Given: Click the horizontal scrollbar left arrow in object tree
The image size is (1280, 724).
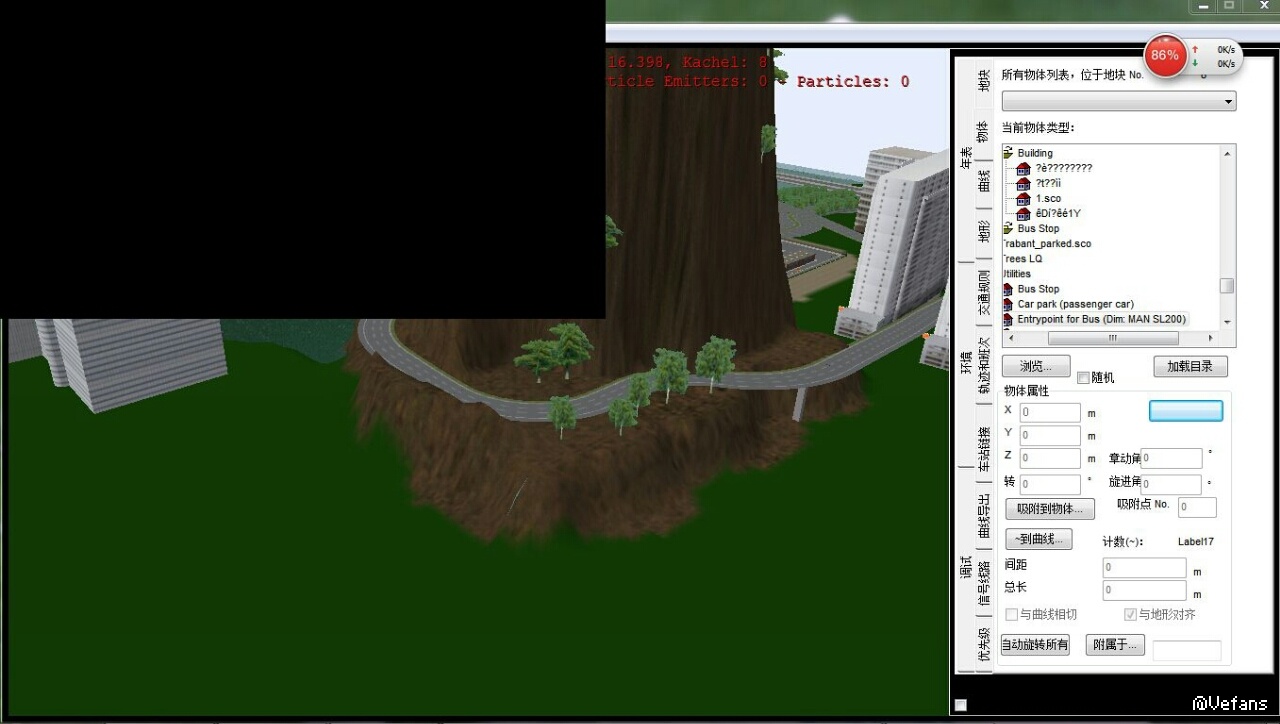Looking at the screenshot, I should (x=1009, y=337).
